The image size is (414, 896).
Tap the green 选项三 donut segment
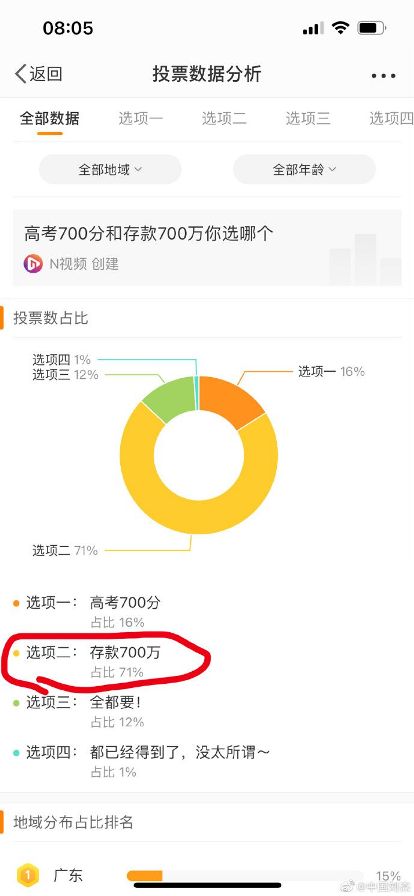(169, 398)
